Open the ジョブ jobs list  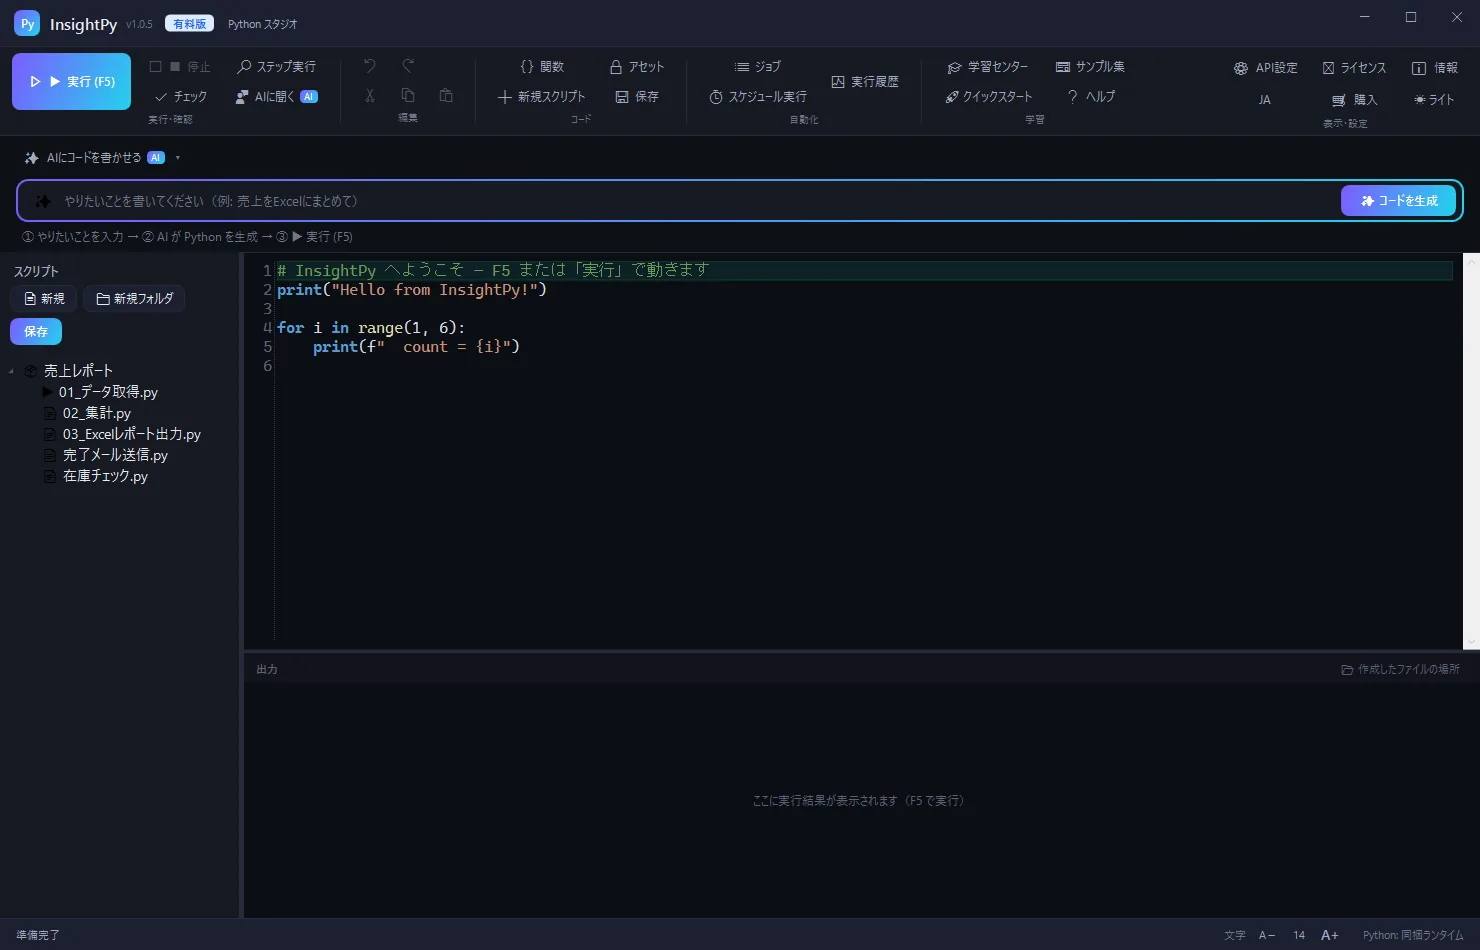[757, 67]
